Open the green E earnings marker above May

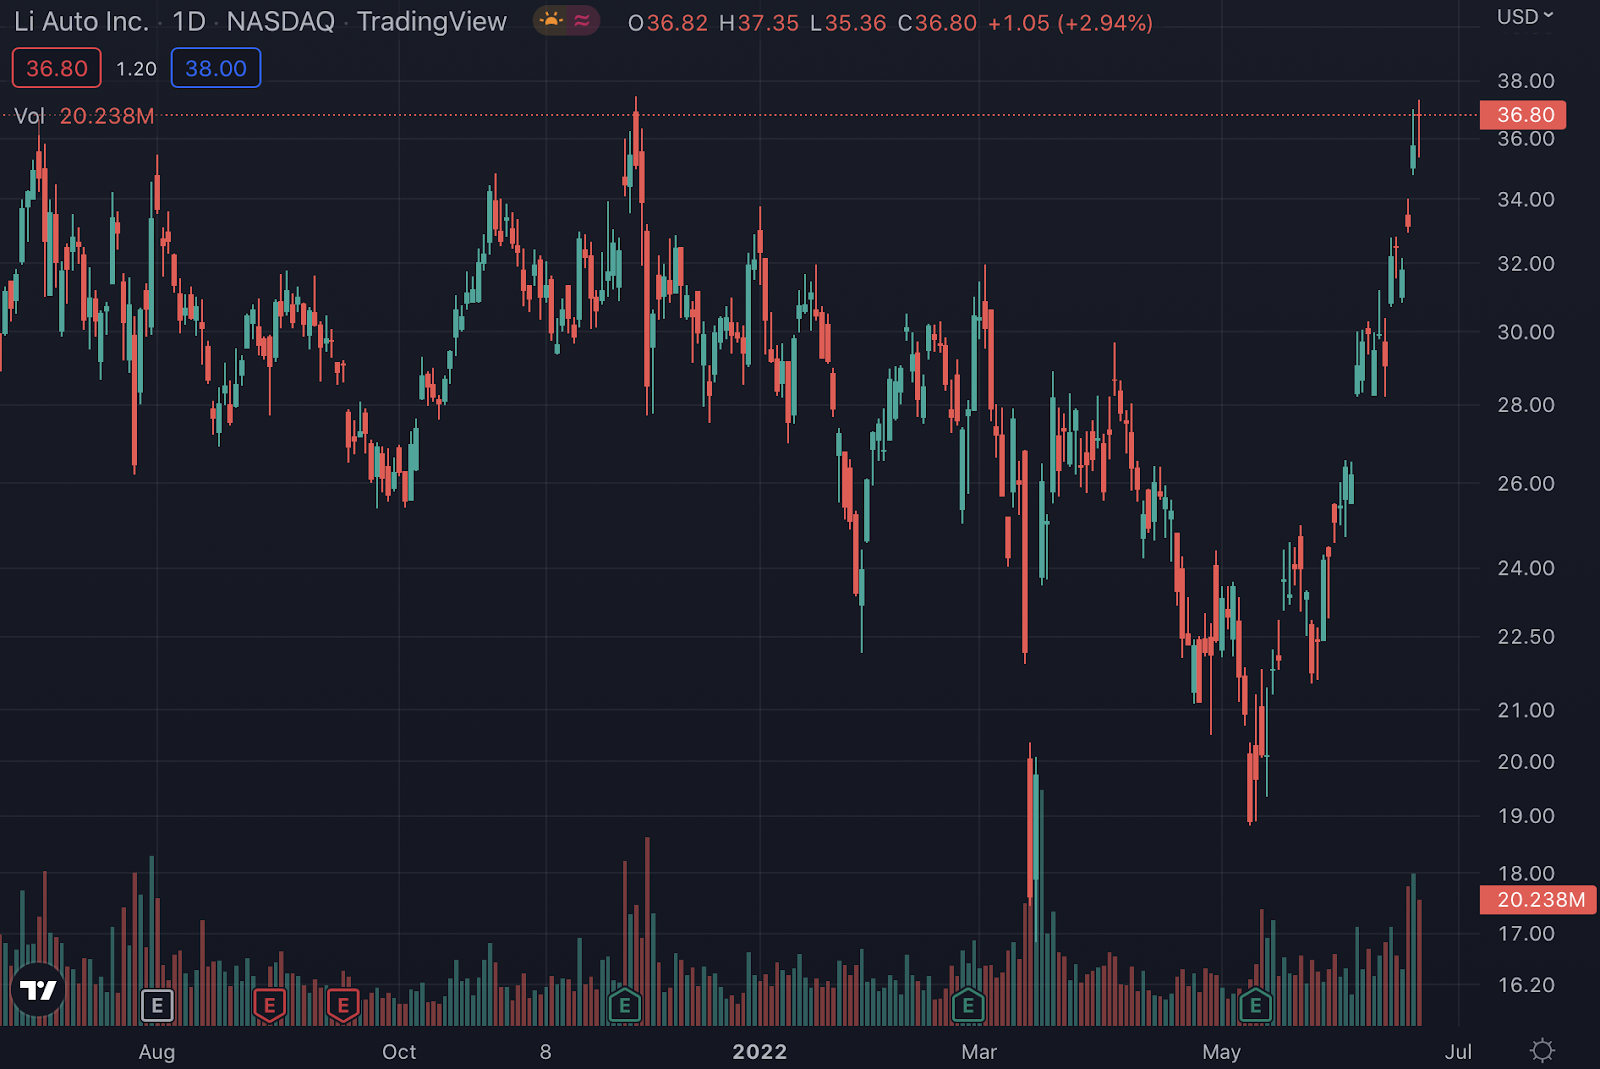tap(1256, 1005)
